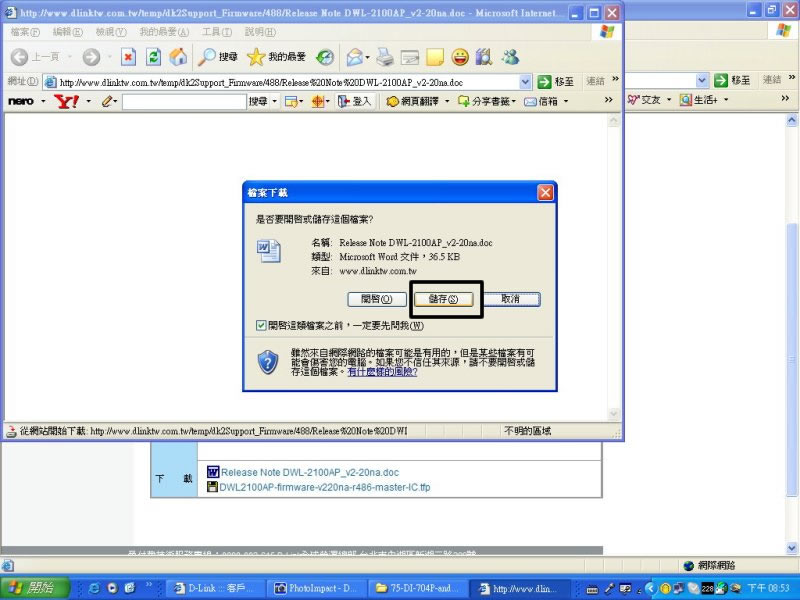The width and height of the screenshot is (800, 600).
Task: Click the Yahoo toolbar 搜尋 button
Action: coord(258,102)
